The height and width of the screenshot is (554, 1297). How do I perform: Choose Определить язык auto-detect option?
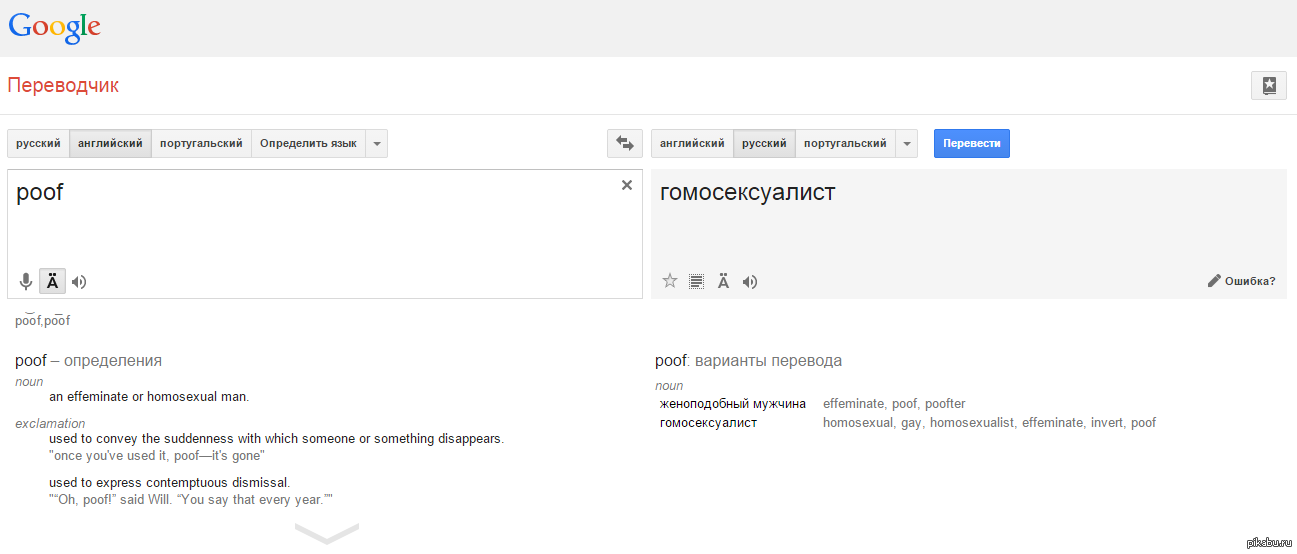(x=308, y=144)
